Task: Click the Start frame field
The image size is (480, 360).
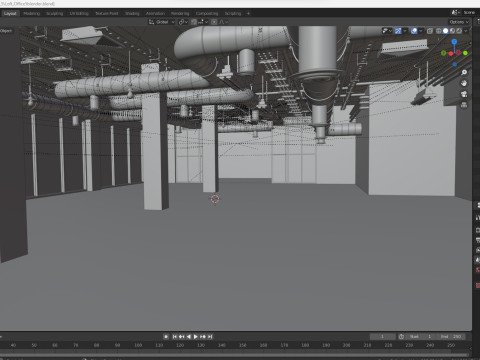Action: pyautogui.click(x=421, y=337)
